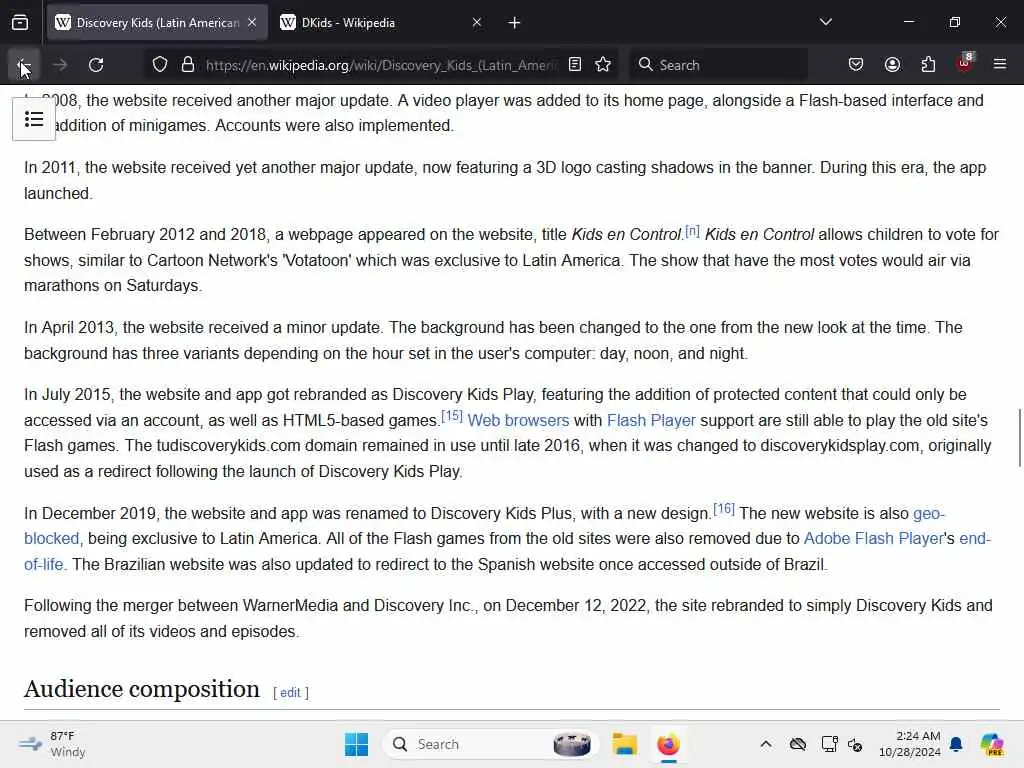Click the page vertical scrollbar thumb
Image resolution: width=1024 pixels, height=768 pixels.
pos(1019,438)
